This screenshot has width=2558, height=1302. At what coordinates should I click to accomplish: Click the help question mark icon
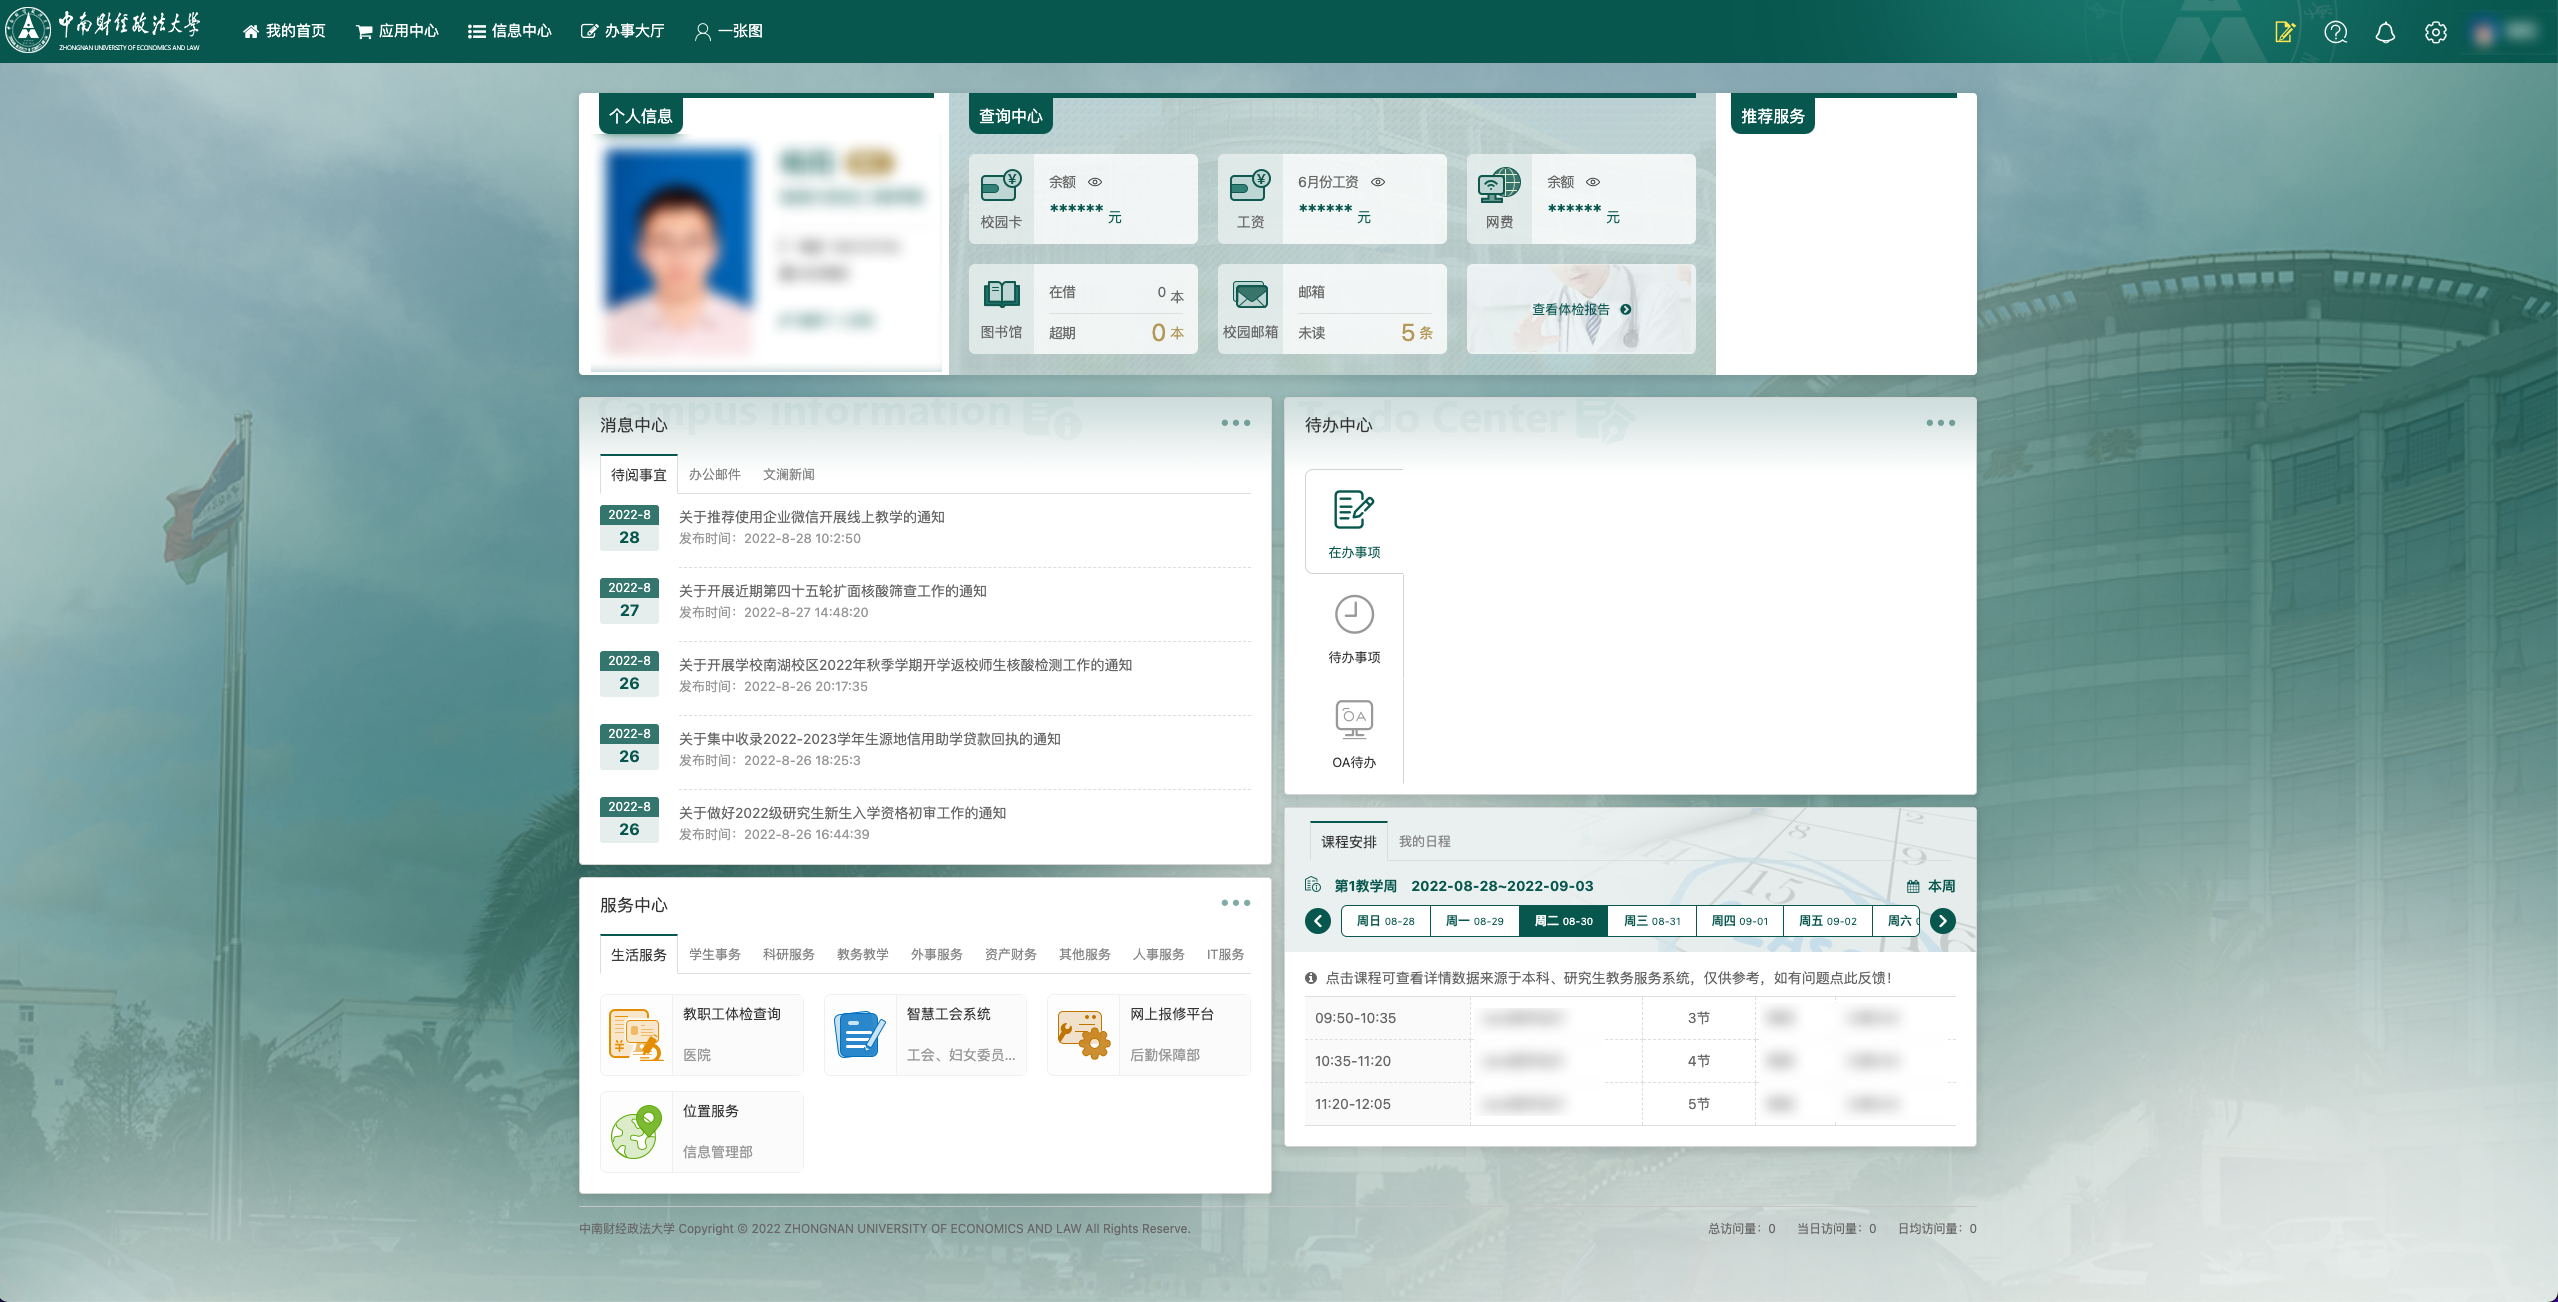coord(2335,32)
